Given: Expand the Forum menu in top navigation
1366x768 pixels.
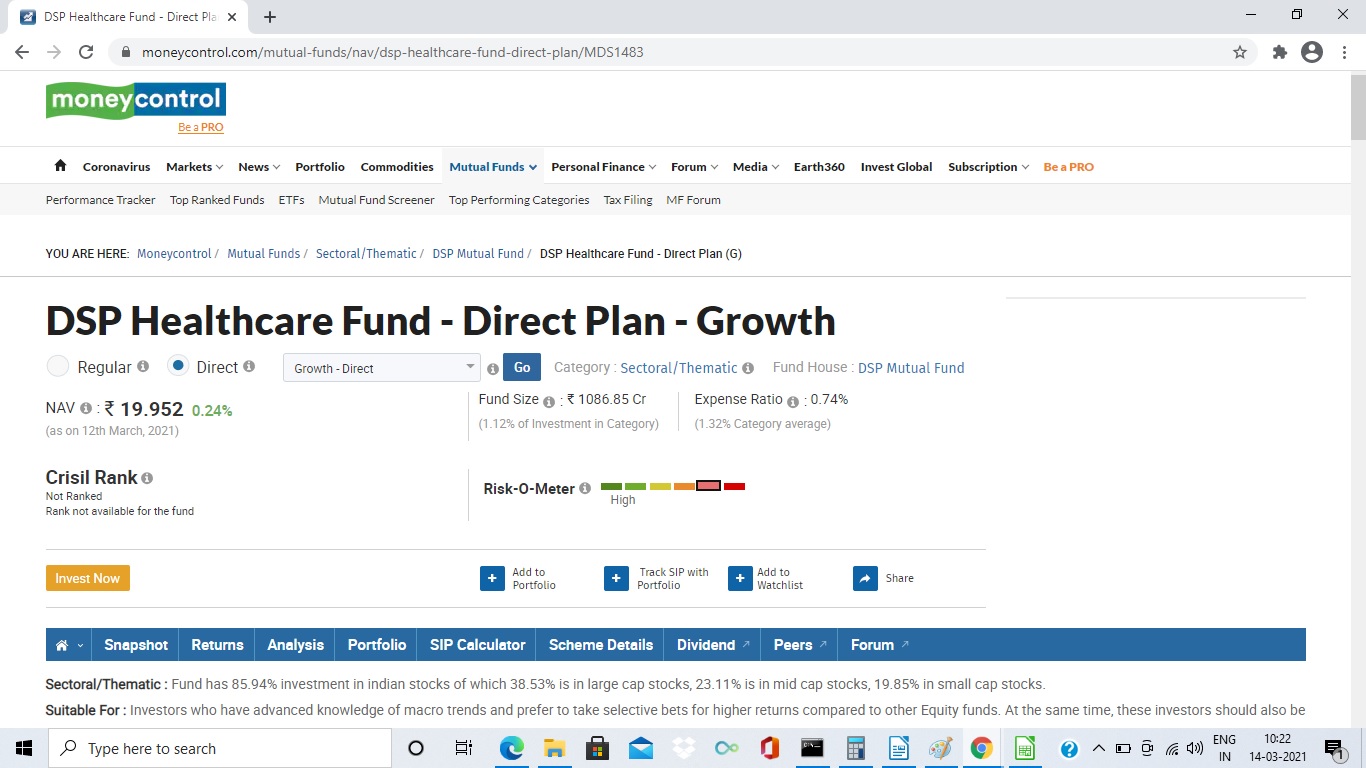Looking at the screenshot, I should (x=695, y=167).
